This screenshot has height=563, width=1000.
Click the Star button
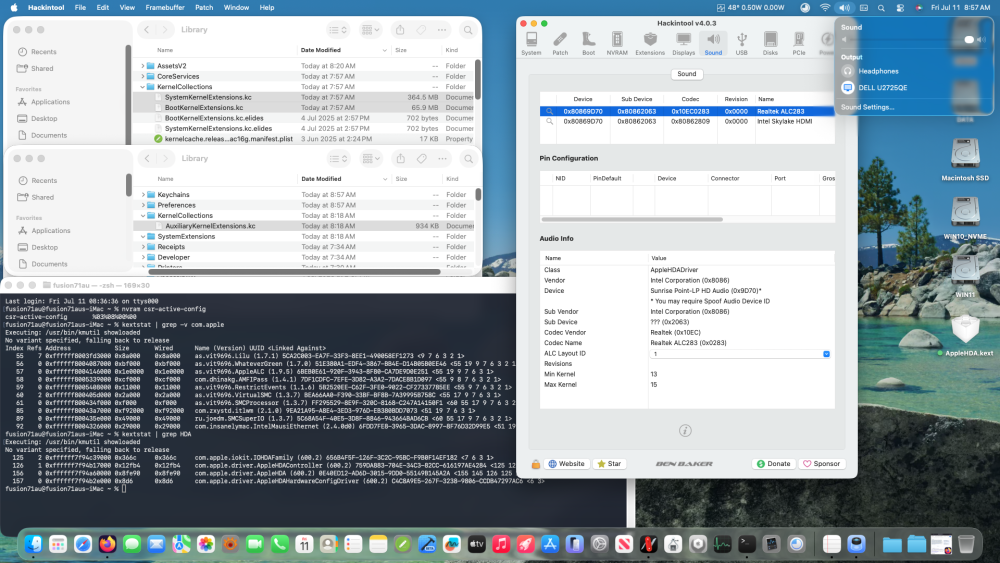coord(609,464)
